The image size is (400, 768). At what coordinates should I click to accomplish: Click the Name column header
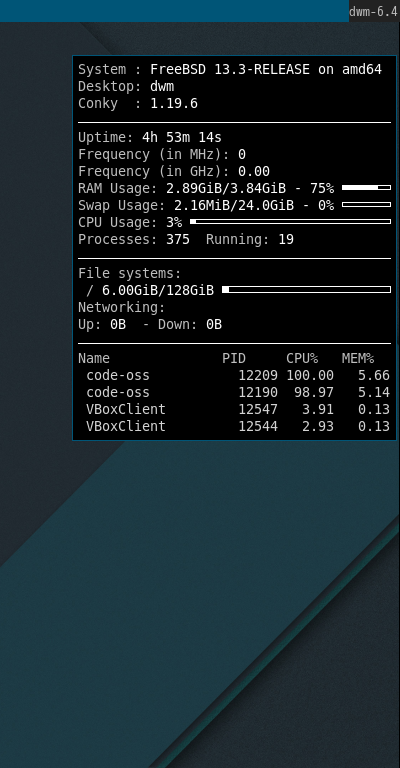pyautogui.click(x=94, y=359)
